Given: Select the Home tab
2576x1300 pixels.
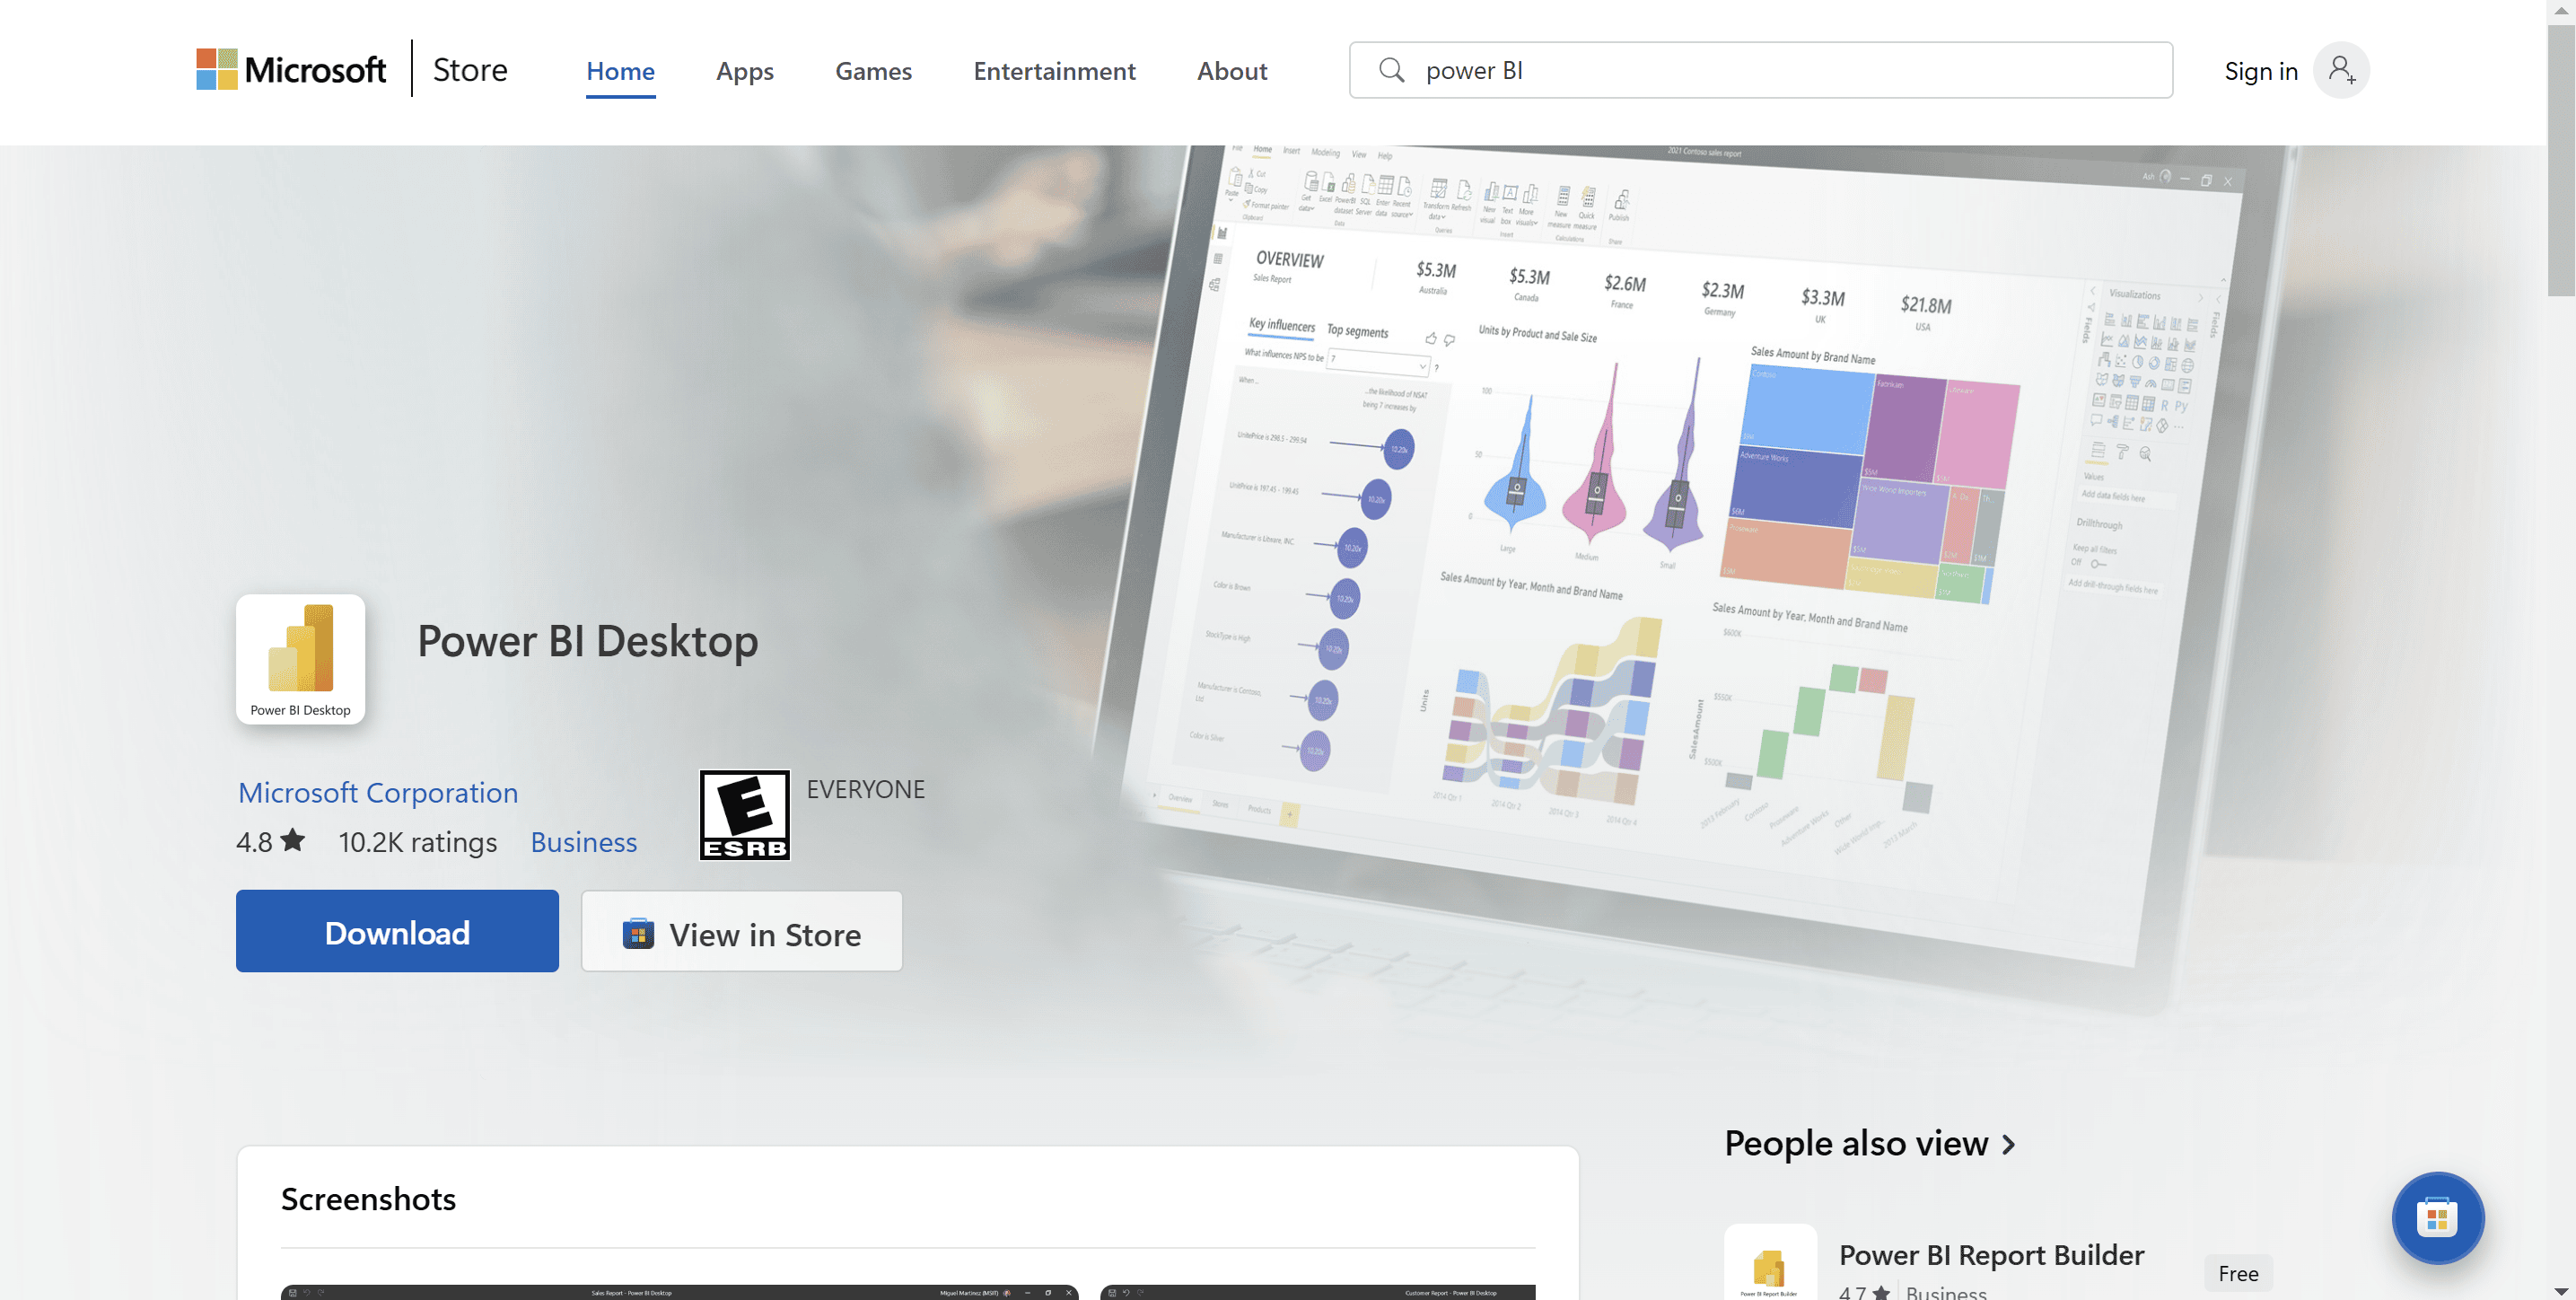Looking at the screenshot, I should point(620,71).
